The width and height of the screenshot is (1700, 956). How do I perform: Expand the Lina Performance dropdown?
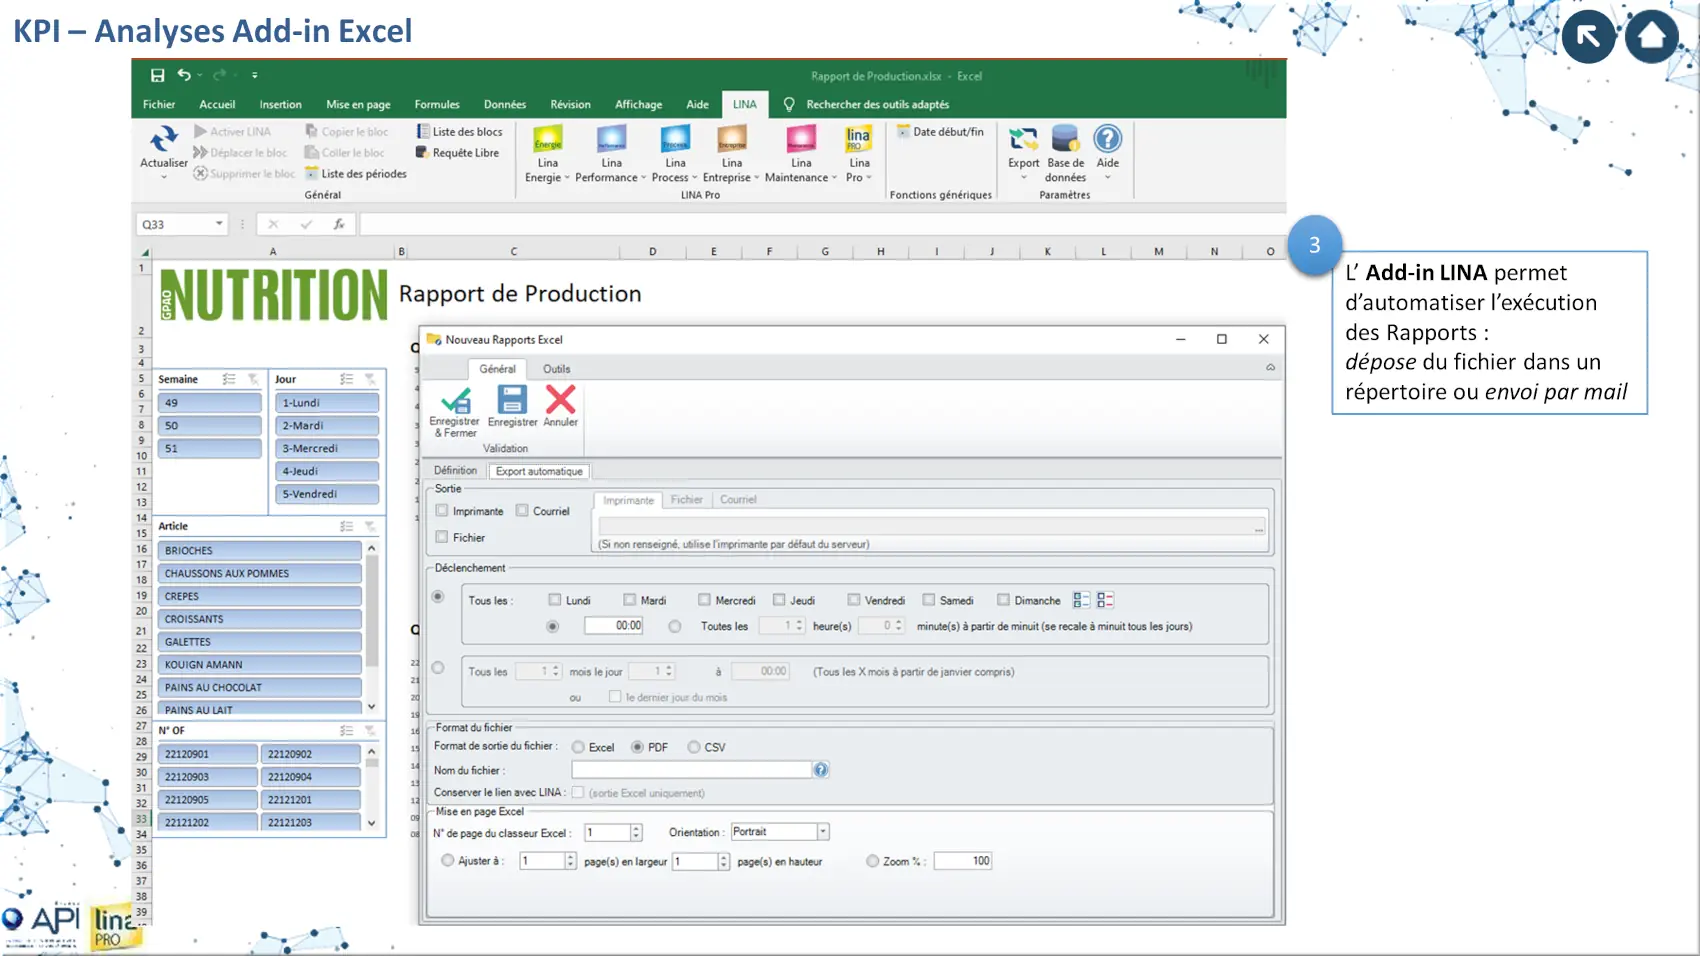(643, 178)
